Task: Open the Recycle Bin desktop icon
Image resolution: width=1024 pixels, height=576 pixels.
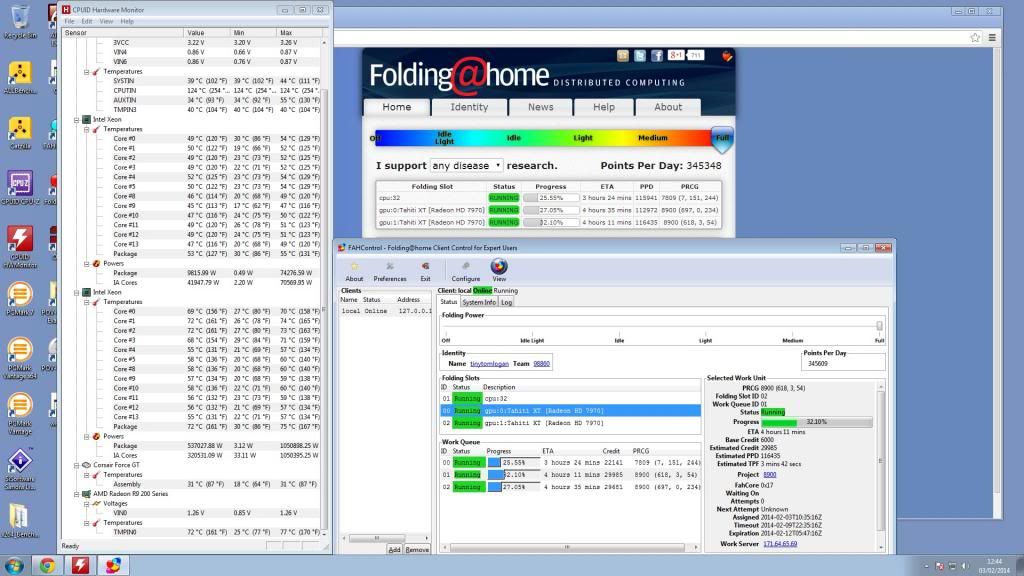Action: tap(20, 22)
